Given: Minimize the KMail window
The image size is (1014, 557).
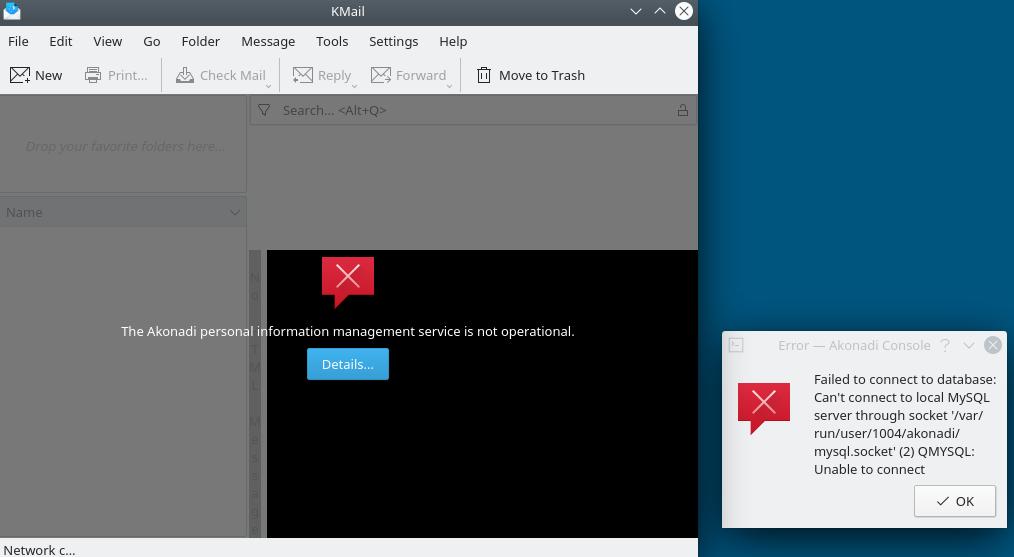Looking at the screenshot, I should (x=636, y=11).
